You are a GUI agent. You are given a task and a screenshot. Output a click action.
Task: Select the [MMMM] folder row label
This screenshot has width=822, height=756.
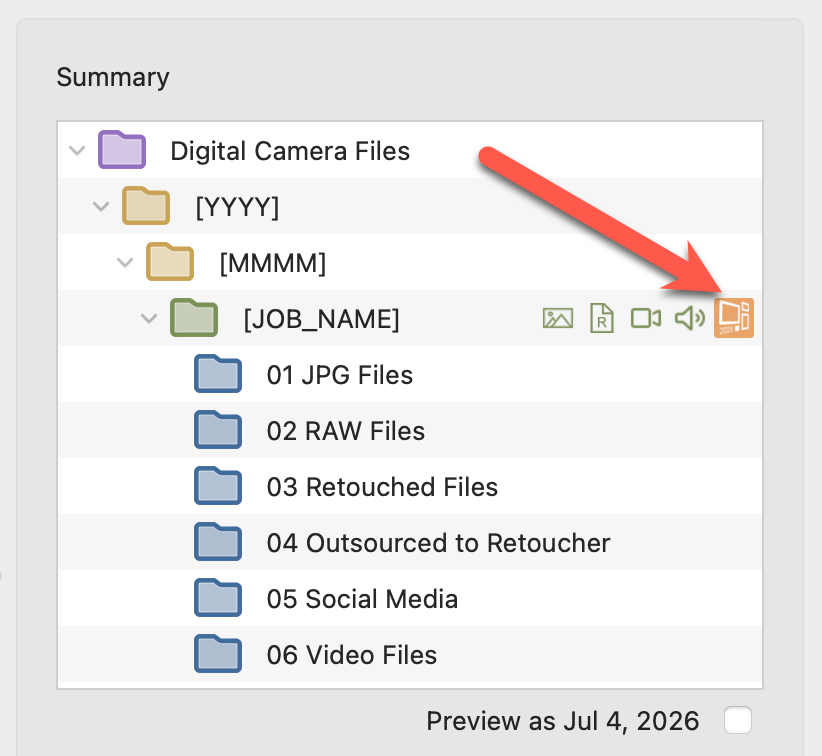click(x=273, y=263)
